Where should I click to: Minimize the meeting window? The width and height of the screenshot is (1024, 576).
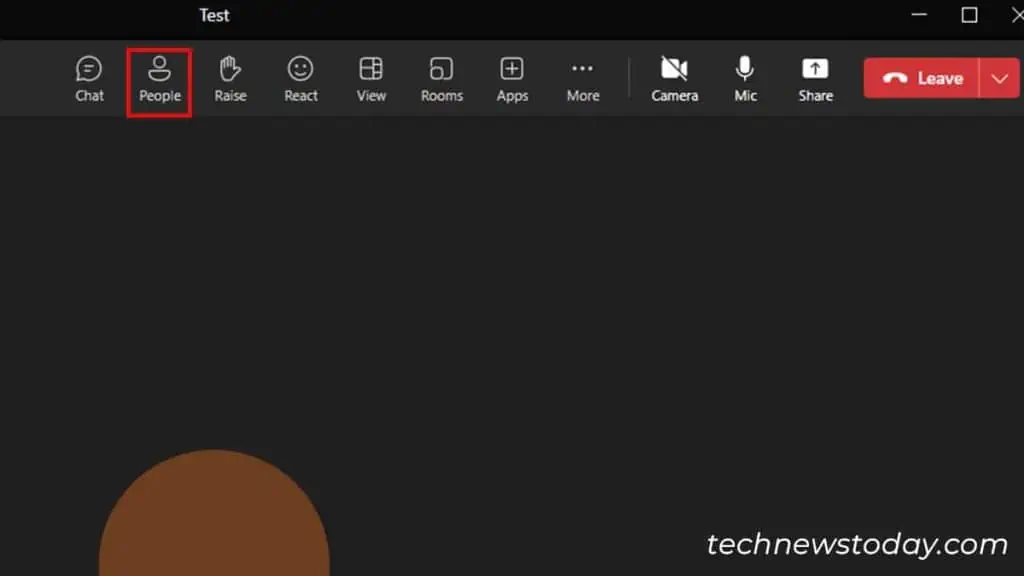point(920,15)
